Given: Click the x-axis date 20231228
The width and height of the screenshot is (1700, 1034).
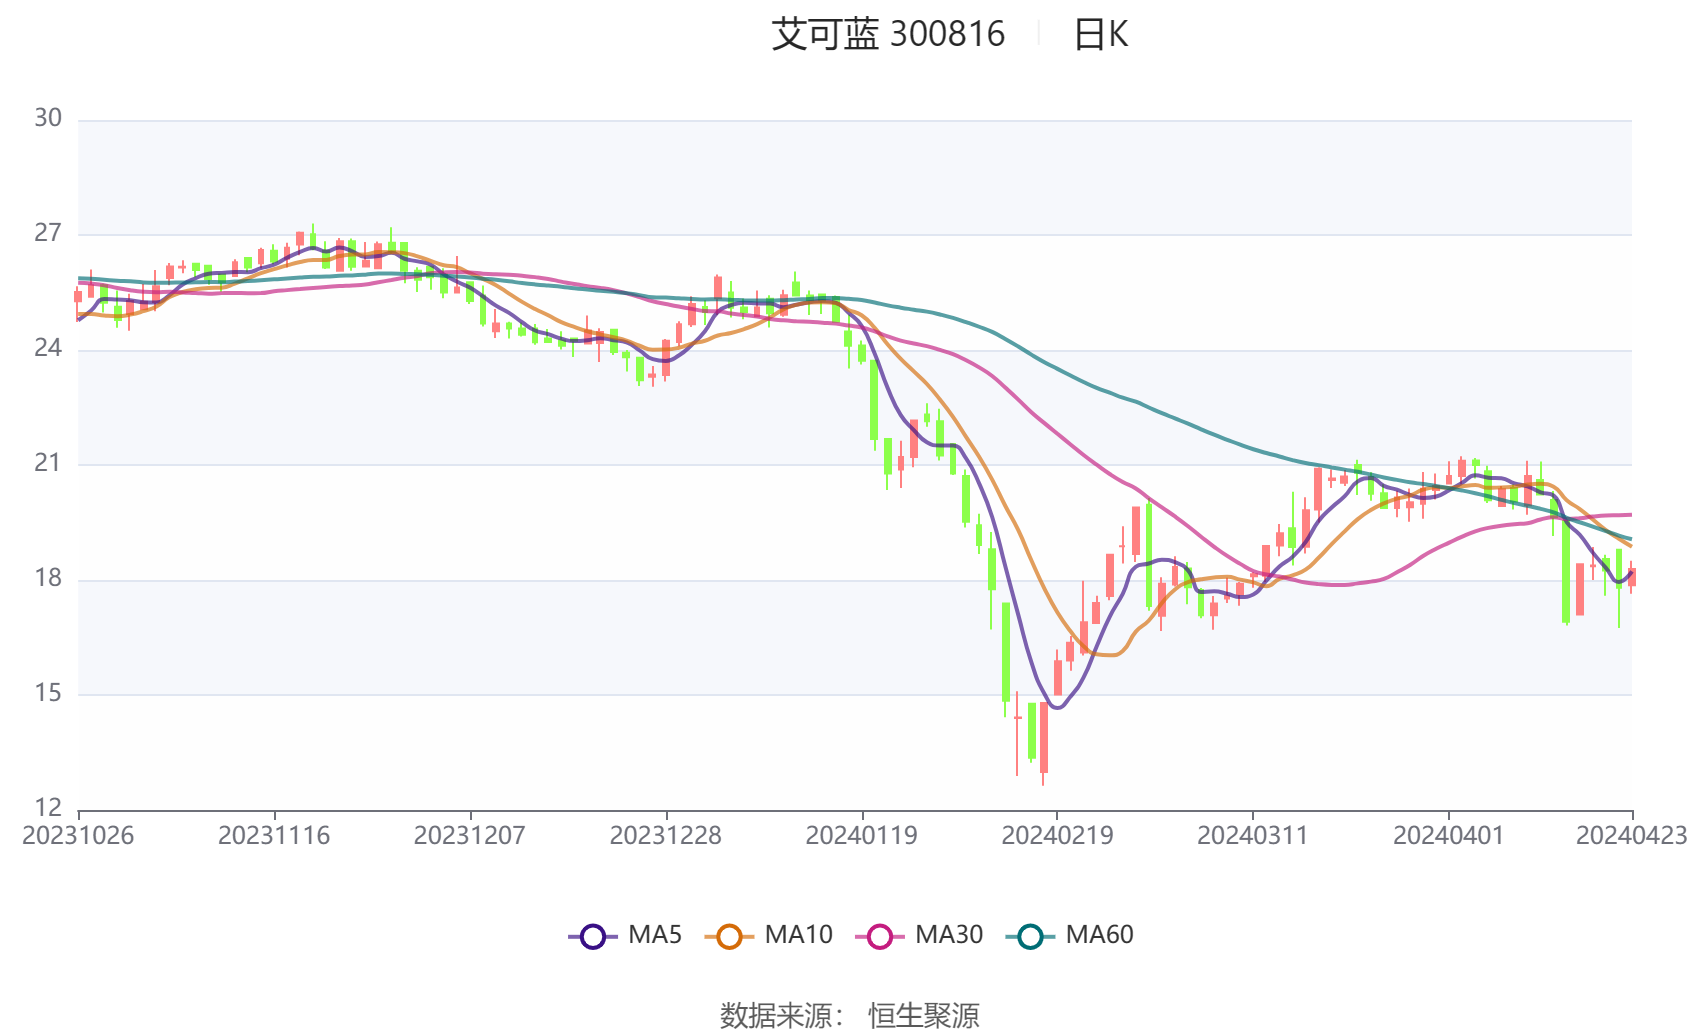Looking at the screenshot, I should click(x=666, y=836).
